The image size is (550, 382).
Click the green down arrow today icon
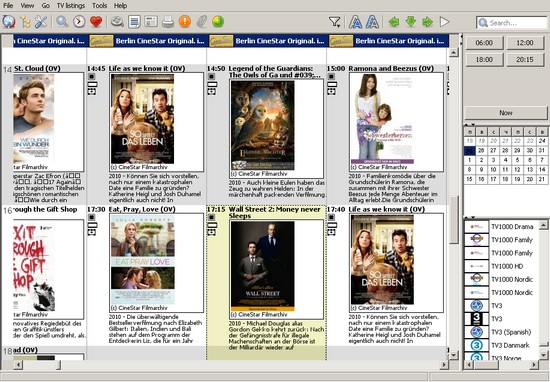click(411, 22)
